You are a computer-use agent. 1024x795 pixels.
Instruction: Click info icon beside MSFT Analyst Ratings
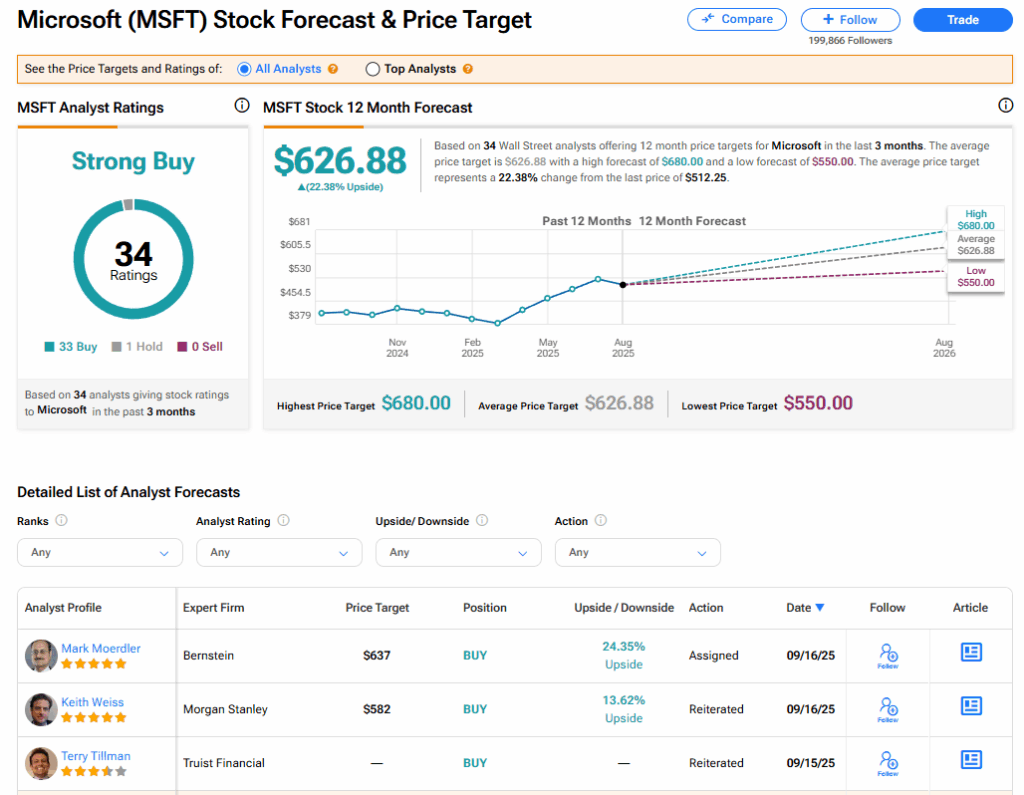tap(241, 106)
